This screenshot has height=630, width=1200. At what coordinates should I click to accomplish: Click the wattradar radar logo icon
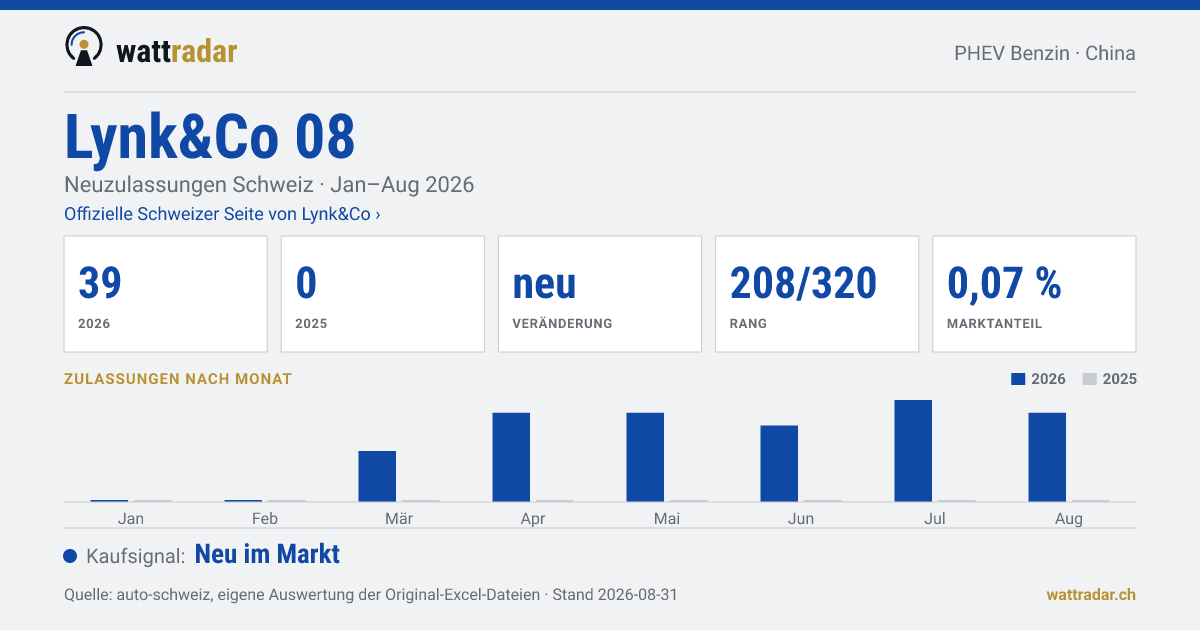pyautogui.click(x=83, y=46)
